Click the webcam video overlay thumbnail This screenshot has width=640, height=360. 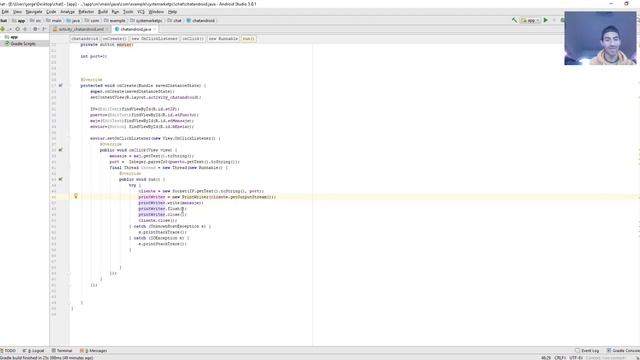(x=600, y=38)
